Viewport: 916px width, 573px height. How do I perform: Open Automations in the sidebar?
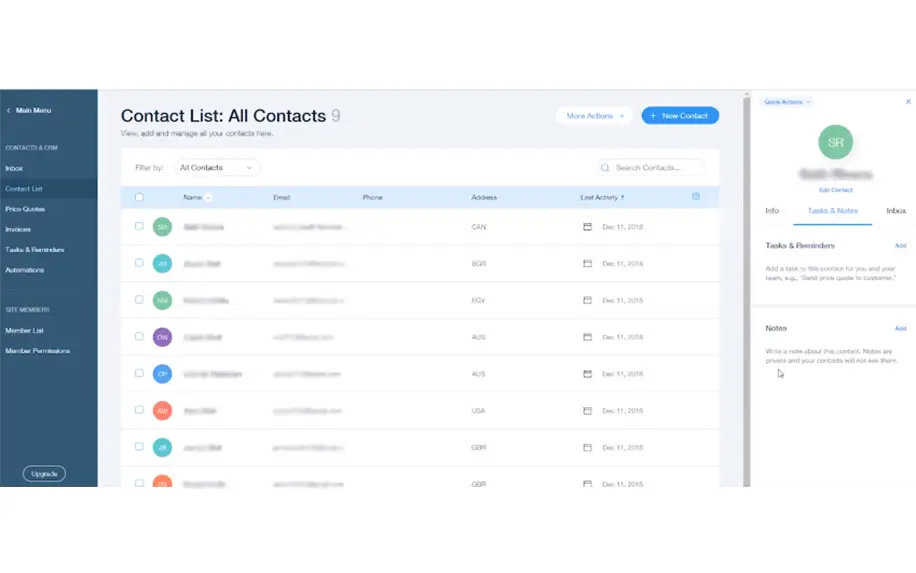tap(25, 270)
